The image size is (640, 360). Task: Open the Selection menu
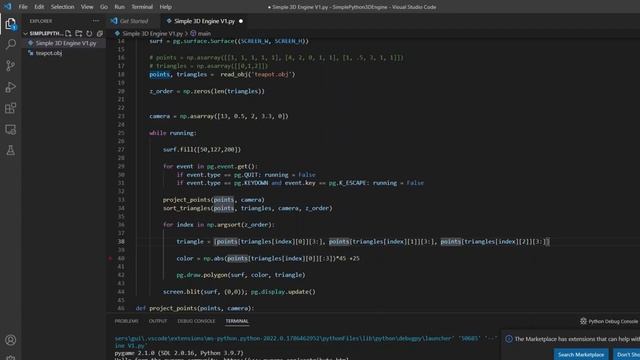coord(62,7)
